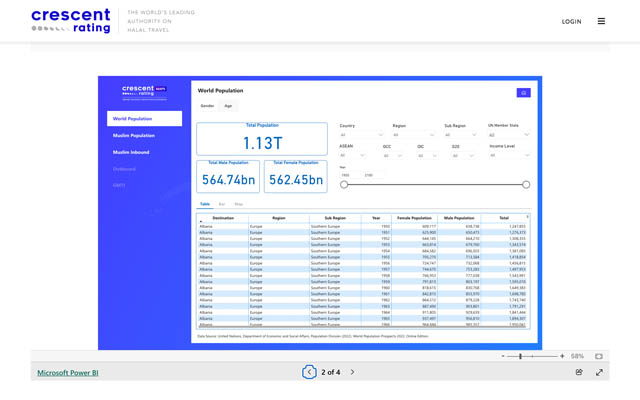The image size is (640, 400).
Task: Enter full screen mode icon
Action: click(x=600, y=372)
